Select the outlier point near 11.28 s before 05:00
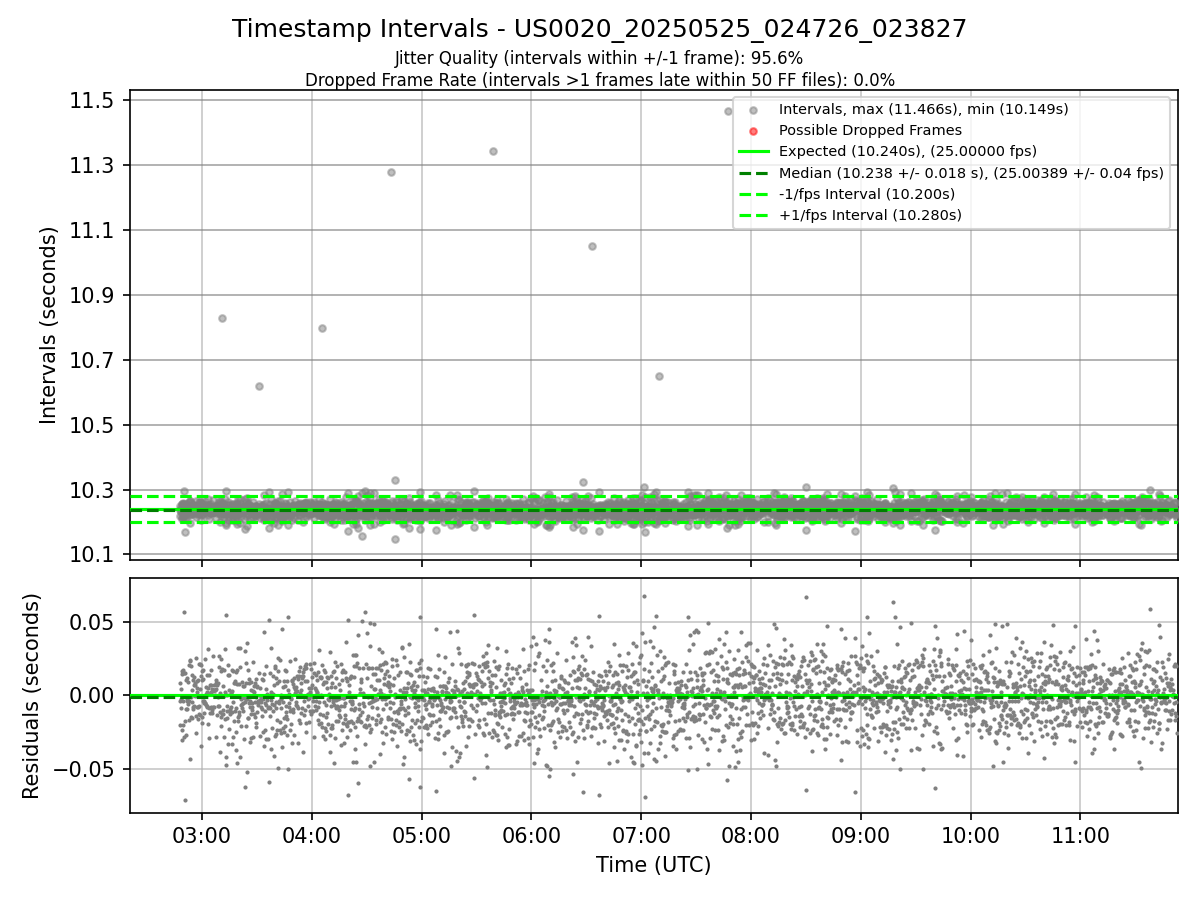 391,172
